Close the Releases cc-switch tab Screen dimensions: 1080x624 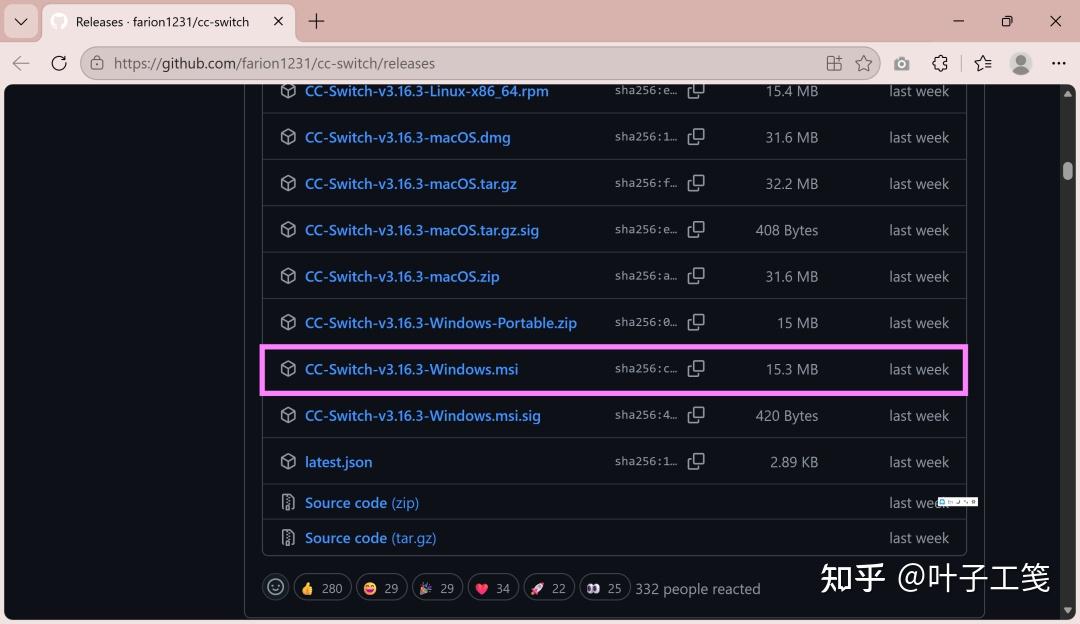(278, 21)
